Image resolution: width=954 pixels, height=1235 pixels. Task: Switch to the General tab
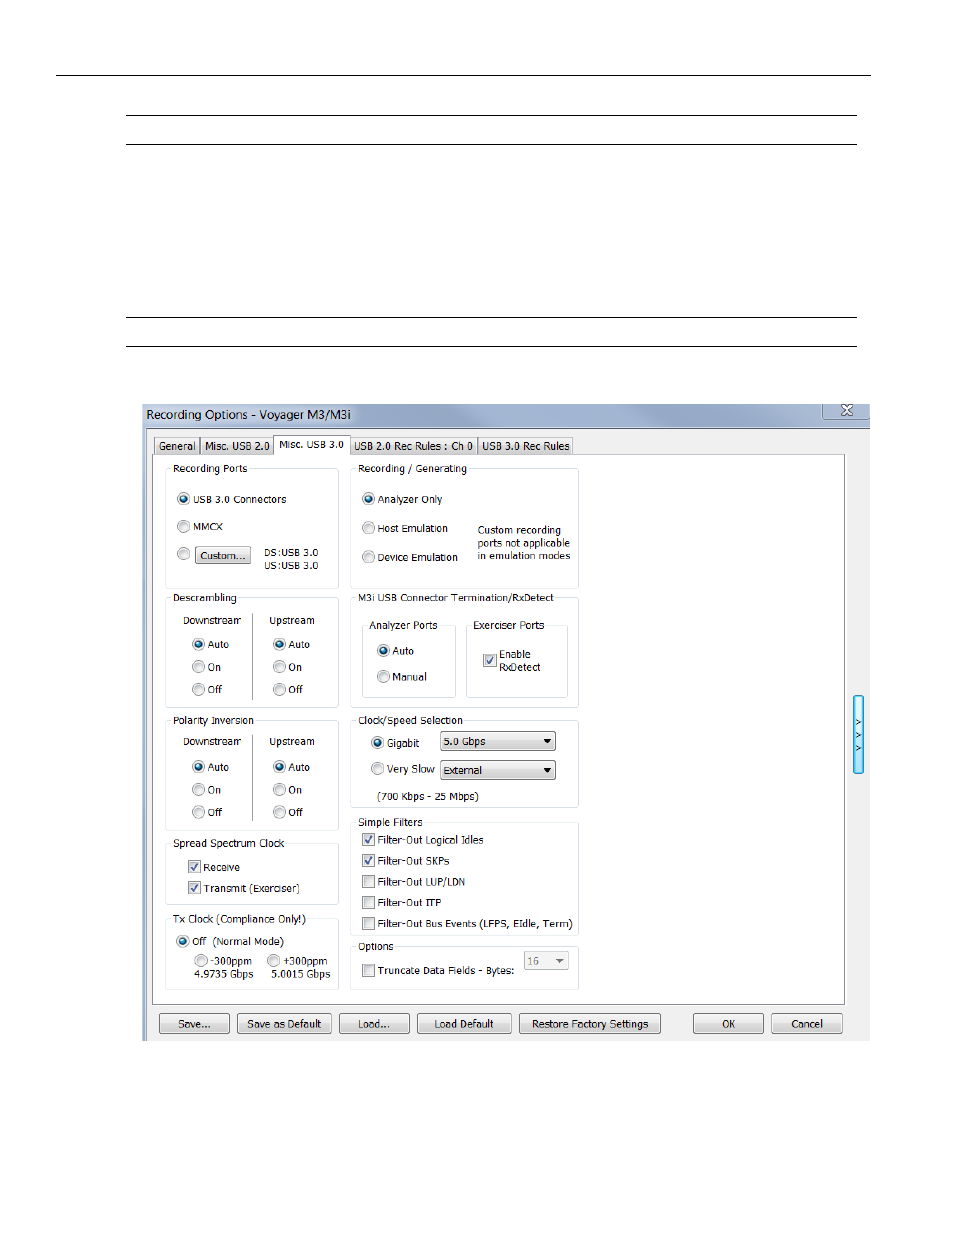pyautogui.click(x=177, y=446)
